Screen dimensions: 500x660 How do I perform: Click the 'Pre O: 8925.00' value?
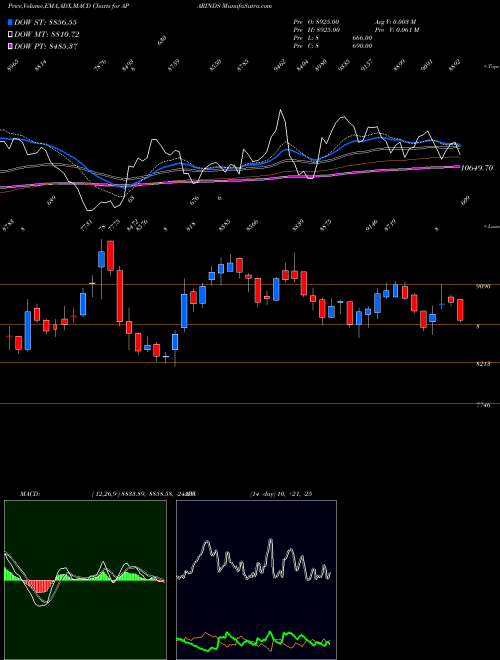tap(316, 22)
